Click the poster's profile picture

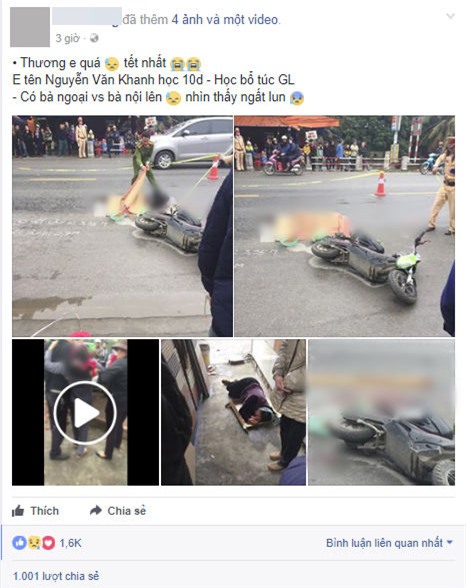tap(30, 27)
